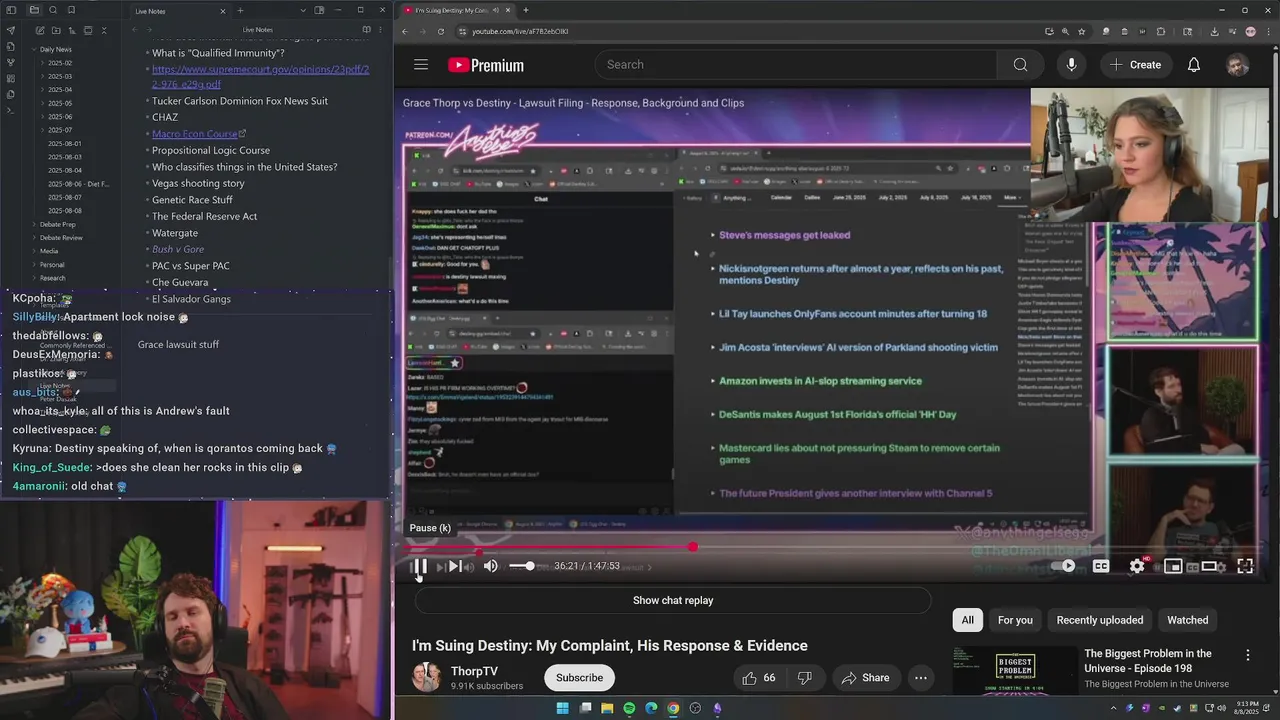This screenshot has height=720, width=1280.
Task: Open Obsidian file explorer tab
Action: coord(34,10)
